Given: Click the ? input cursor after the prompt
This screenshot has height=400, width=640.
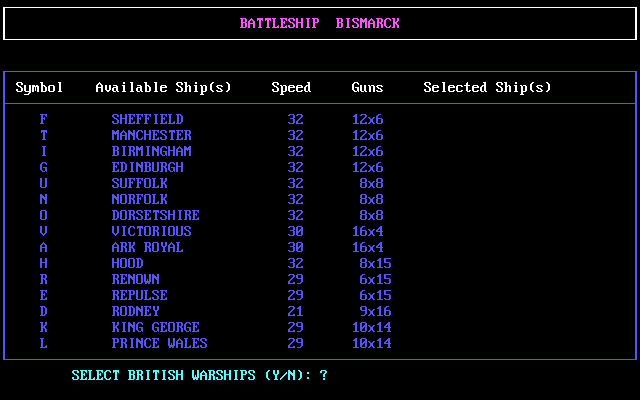Looking at the screenshot, I should pos(323,375).
